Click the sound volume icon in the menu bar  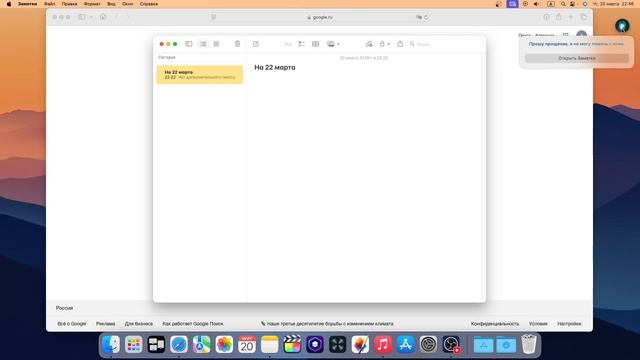tap(537, 4)
